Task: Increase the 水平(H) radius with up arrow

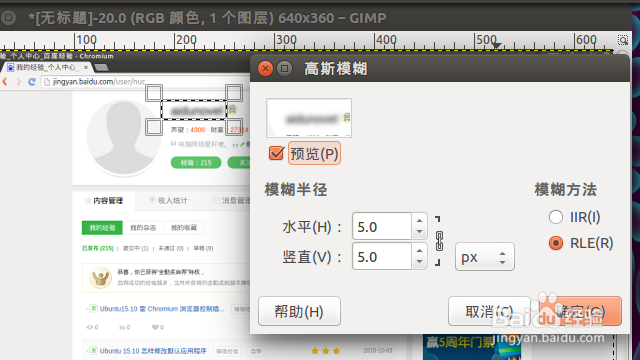Action: [x=419, y=220]
